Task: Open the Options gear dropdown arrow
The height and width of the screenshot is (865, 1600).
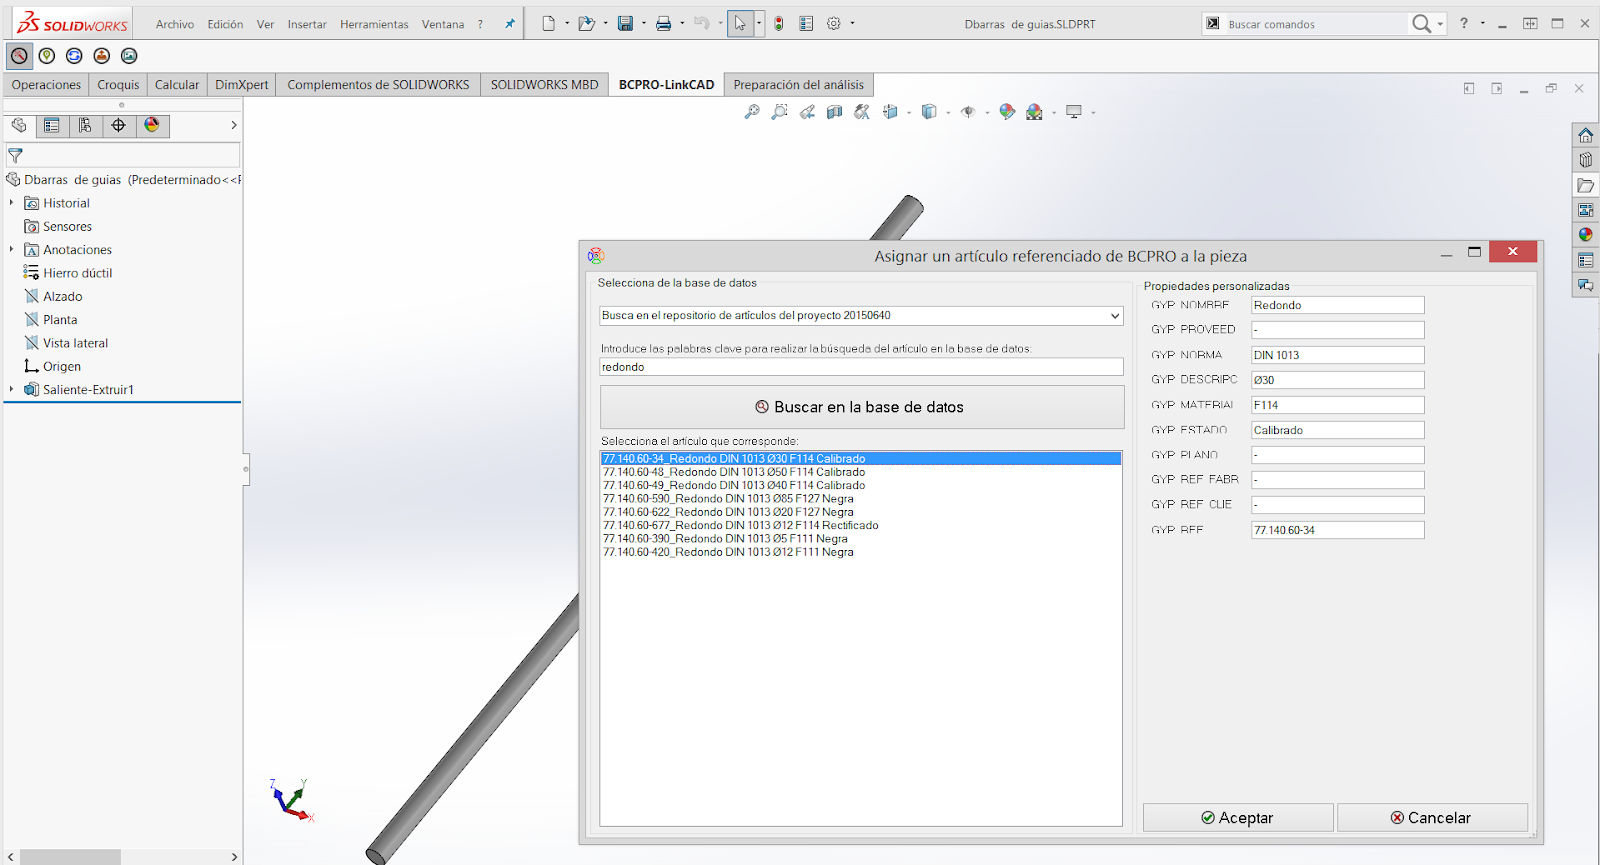Action: (852, 23)
